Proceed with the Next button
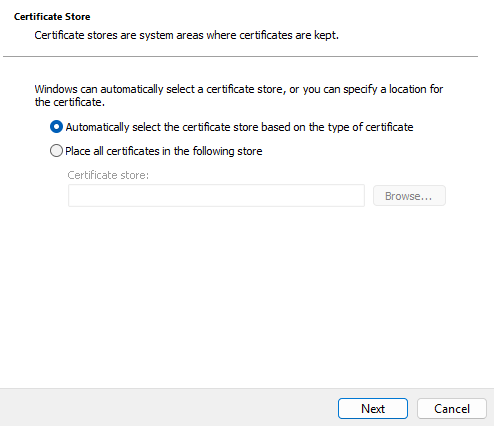This screenshot has width=494, height=426. click(x=373, y=408)
